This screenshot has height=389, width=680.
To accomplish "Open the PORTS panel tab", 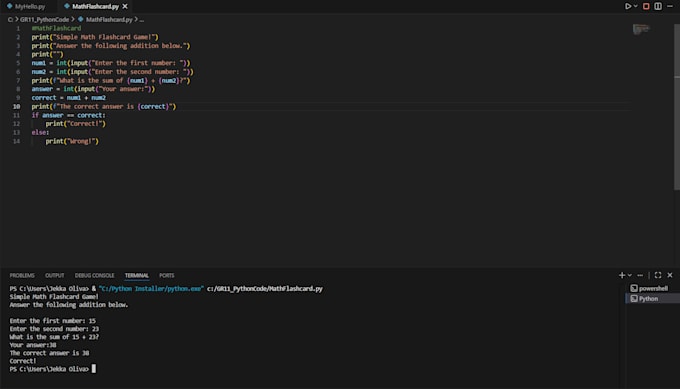I will (x=167, y=275).
